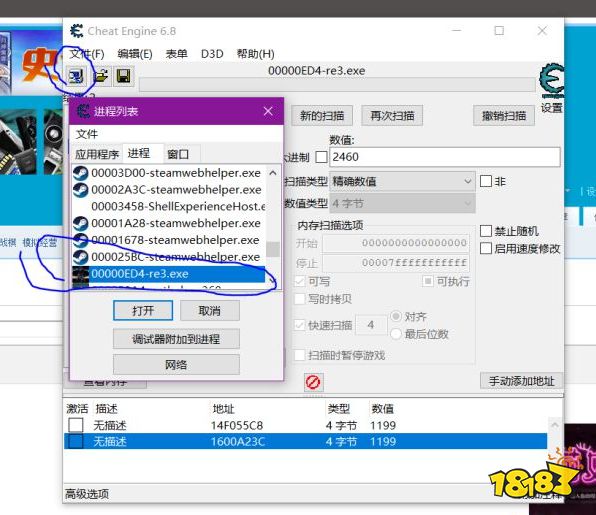Toggle the 非 checkbox
Viewport: 596px width, 515px height.
[x=486, y=181]
